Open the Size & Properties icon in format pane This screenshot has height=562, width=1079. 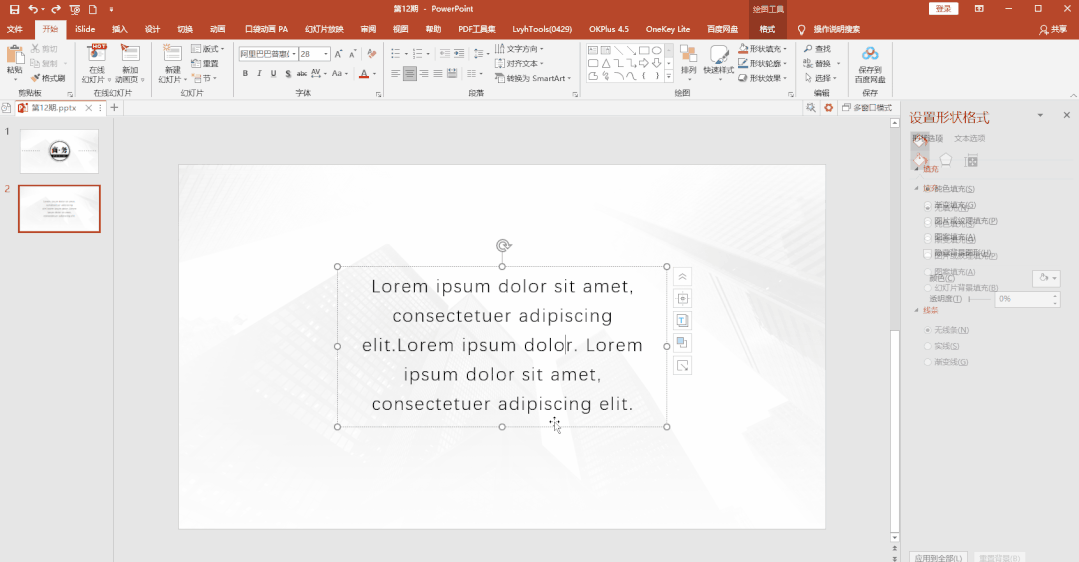971,161
